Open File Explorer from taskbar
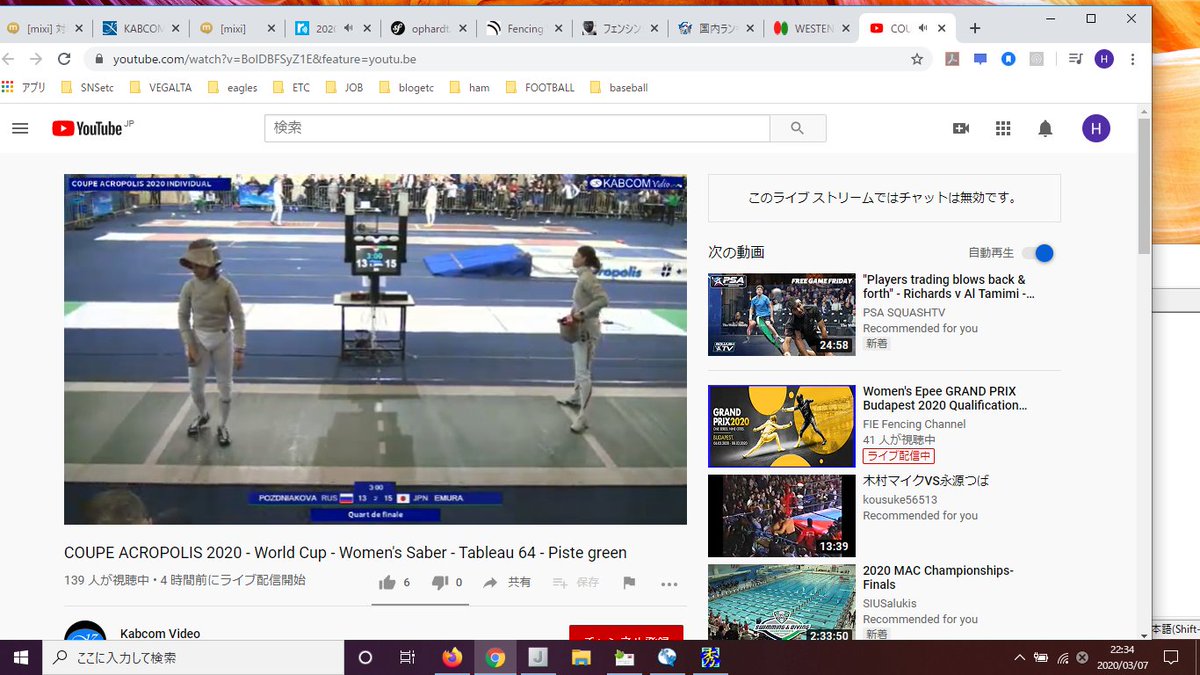The width and height of the screenshot is (1200, 675). [x=581, y=657]
